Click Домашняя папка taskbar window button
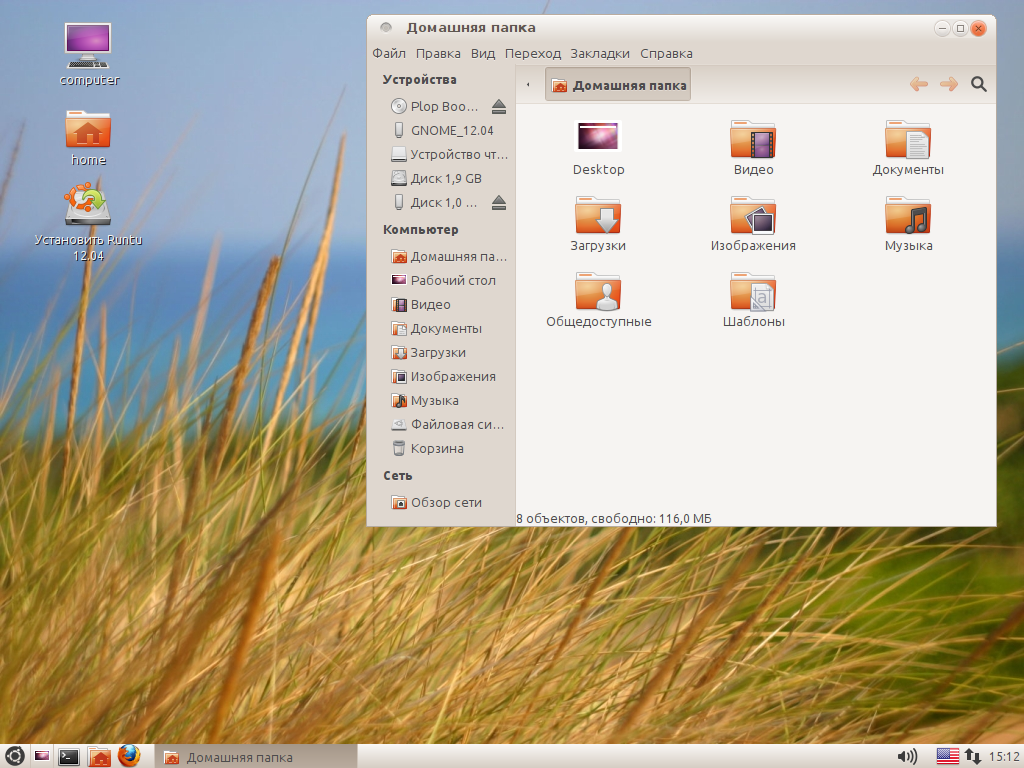The image size is (1024, 768). (x=256, y=757)
